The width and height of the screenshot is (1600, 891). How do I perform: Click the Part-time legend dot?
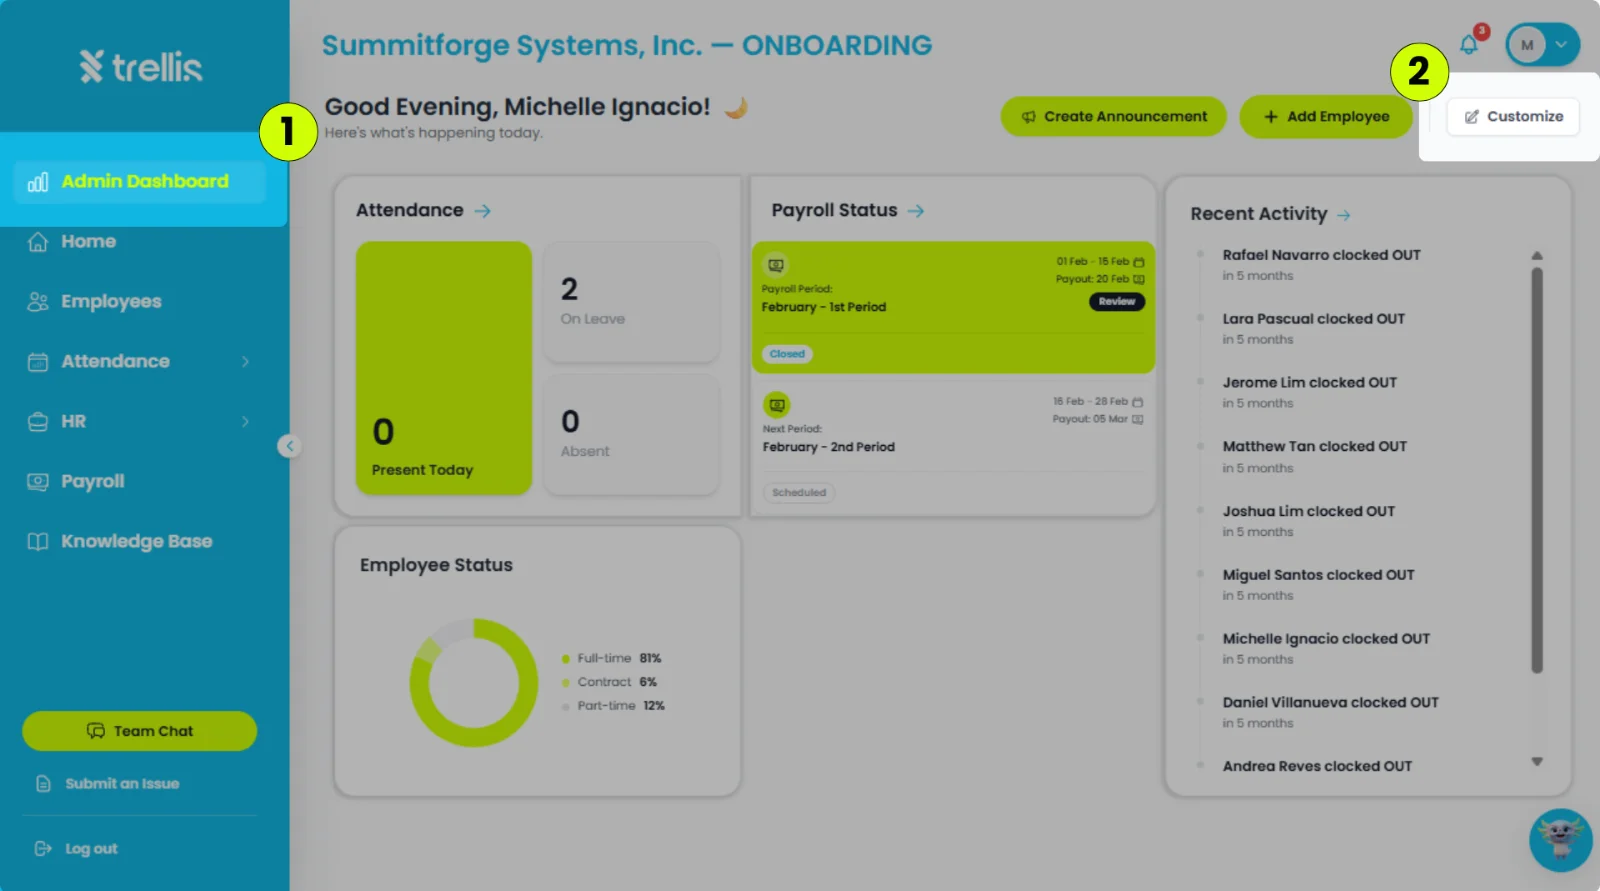[566, 707]
